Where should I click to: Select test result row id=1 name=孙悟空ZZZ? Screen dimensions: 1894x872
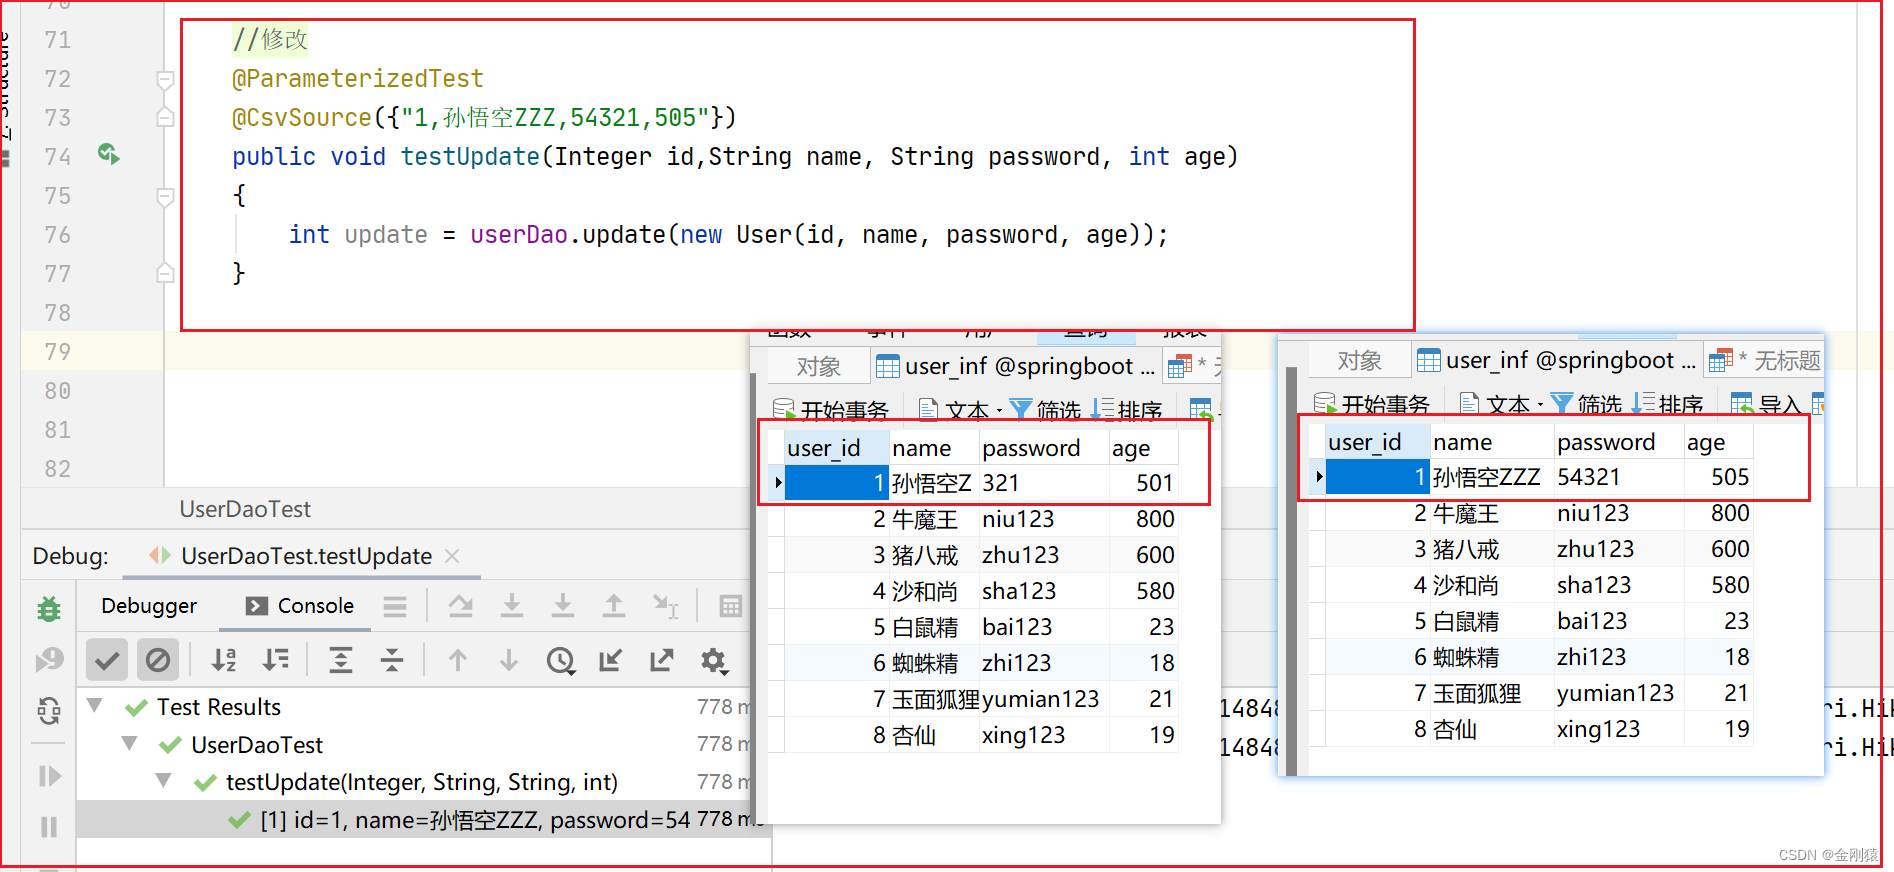[423, 819]
